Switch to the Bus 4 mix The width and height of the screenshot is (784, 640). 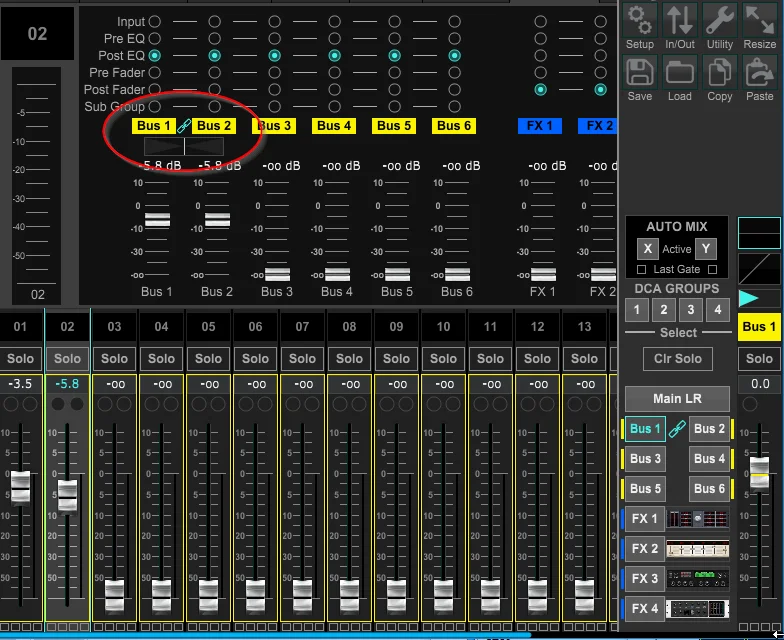709,459
